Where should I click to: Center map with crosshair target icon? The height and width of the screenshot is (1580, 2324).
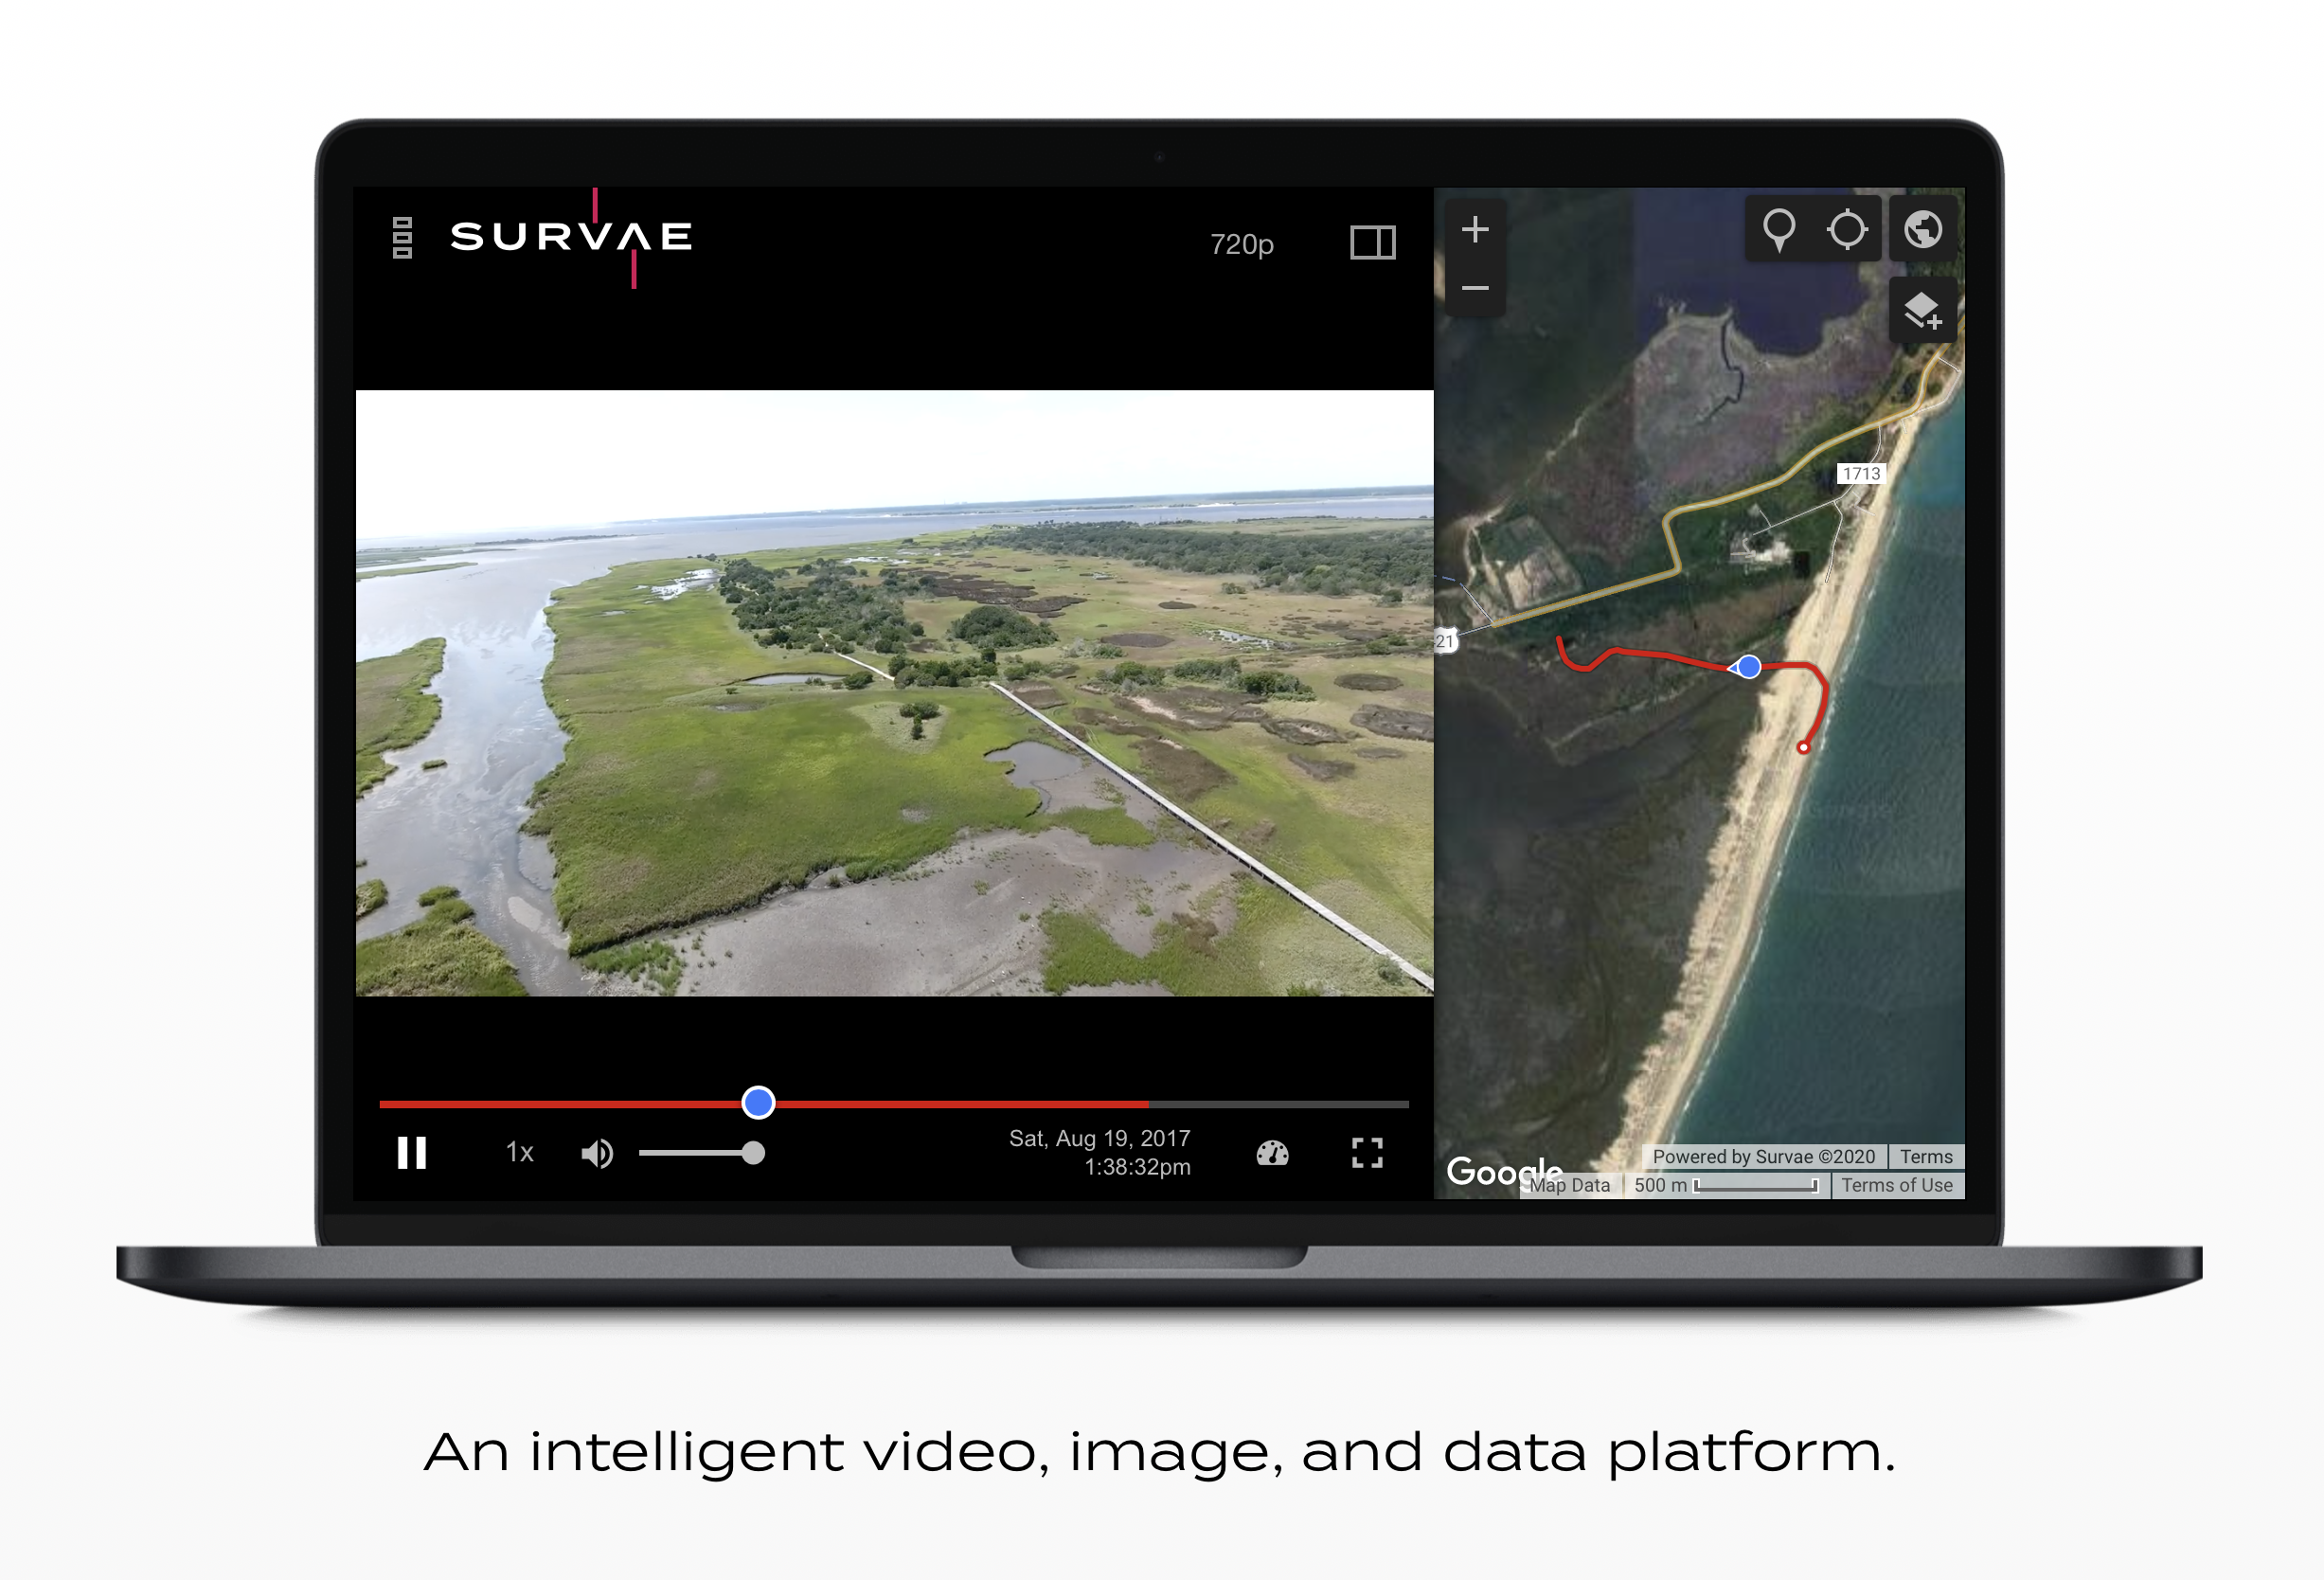1846,229
